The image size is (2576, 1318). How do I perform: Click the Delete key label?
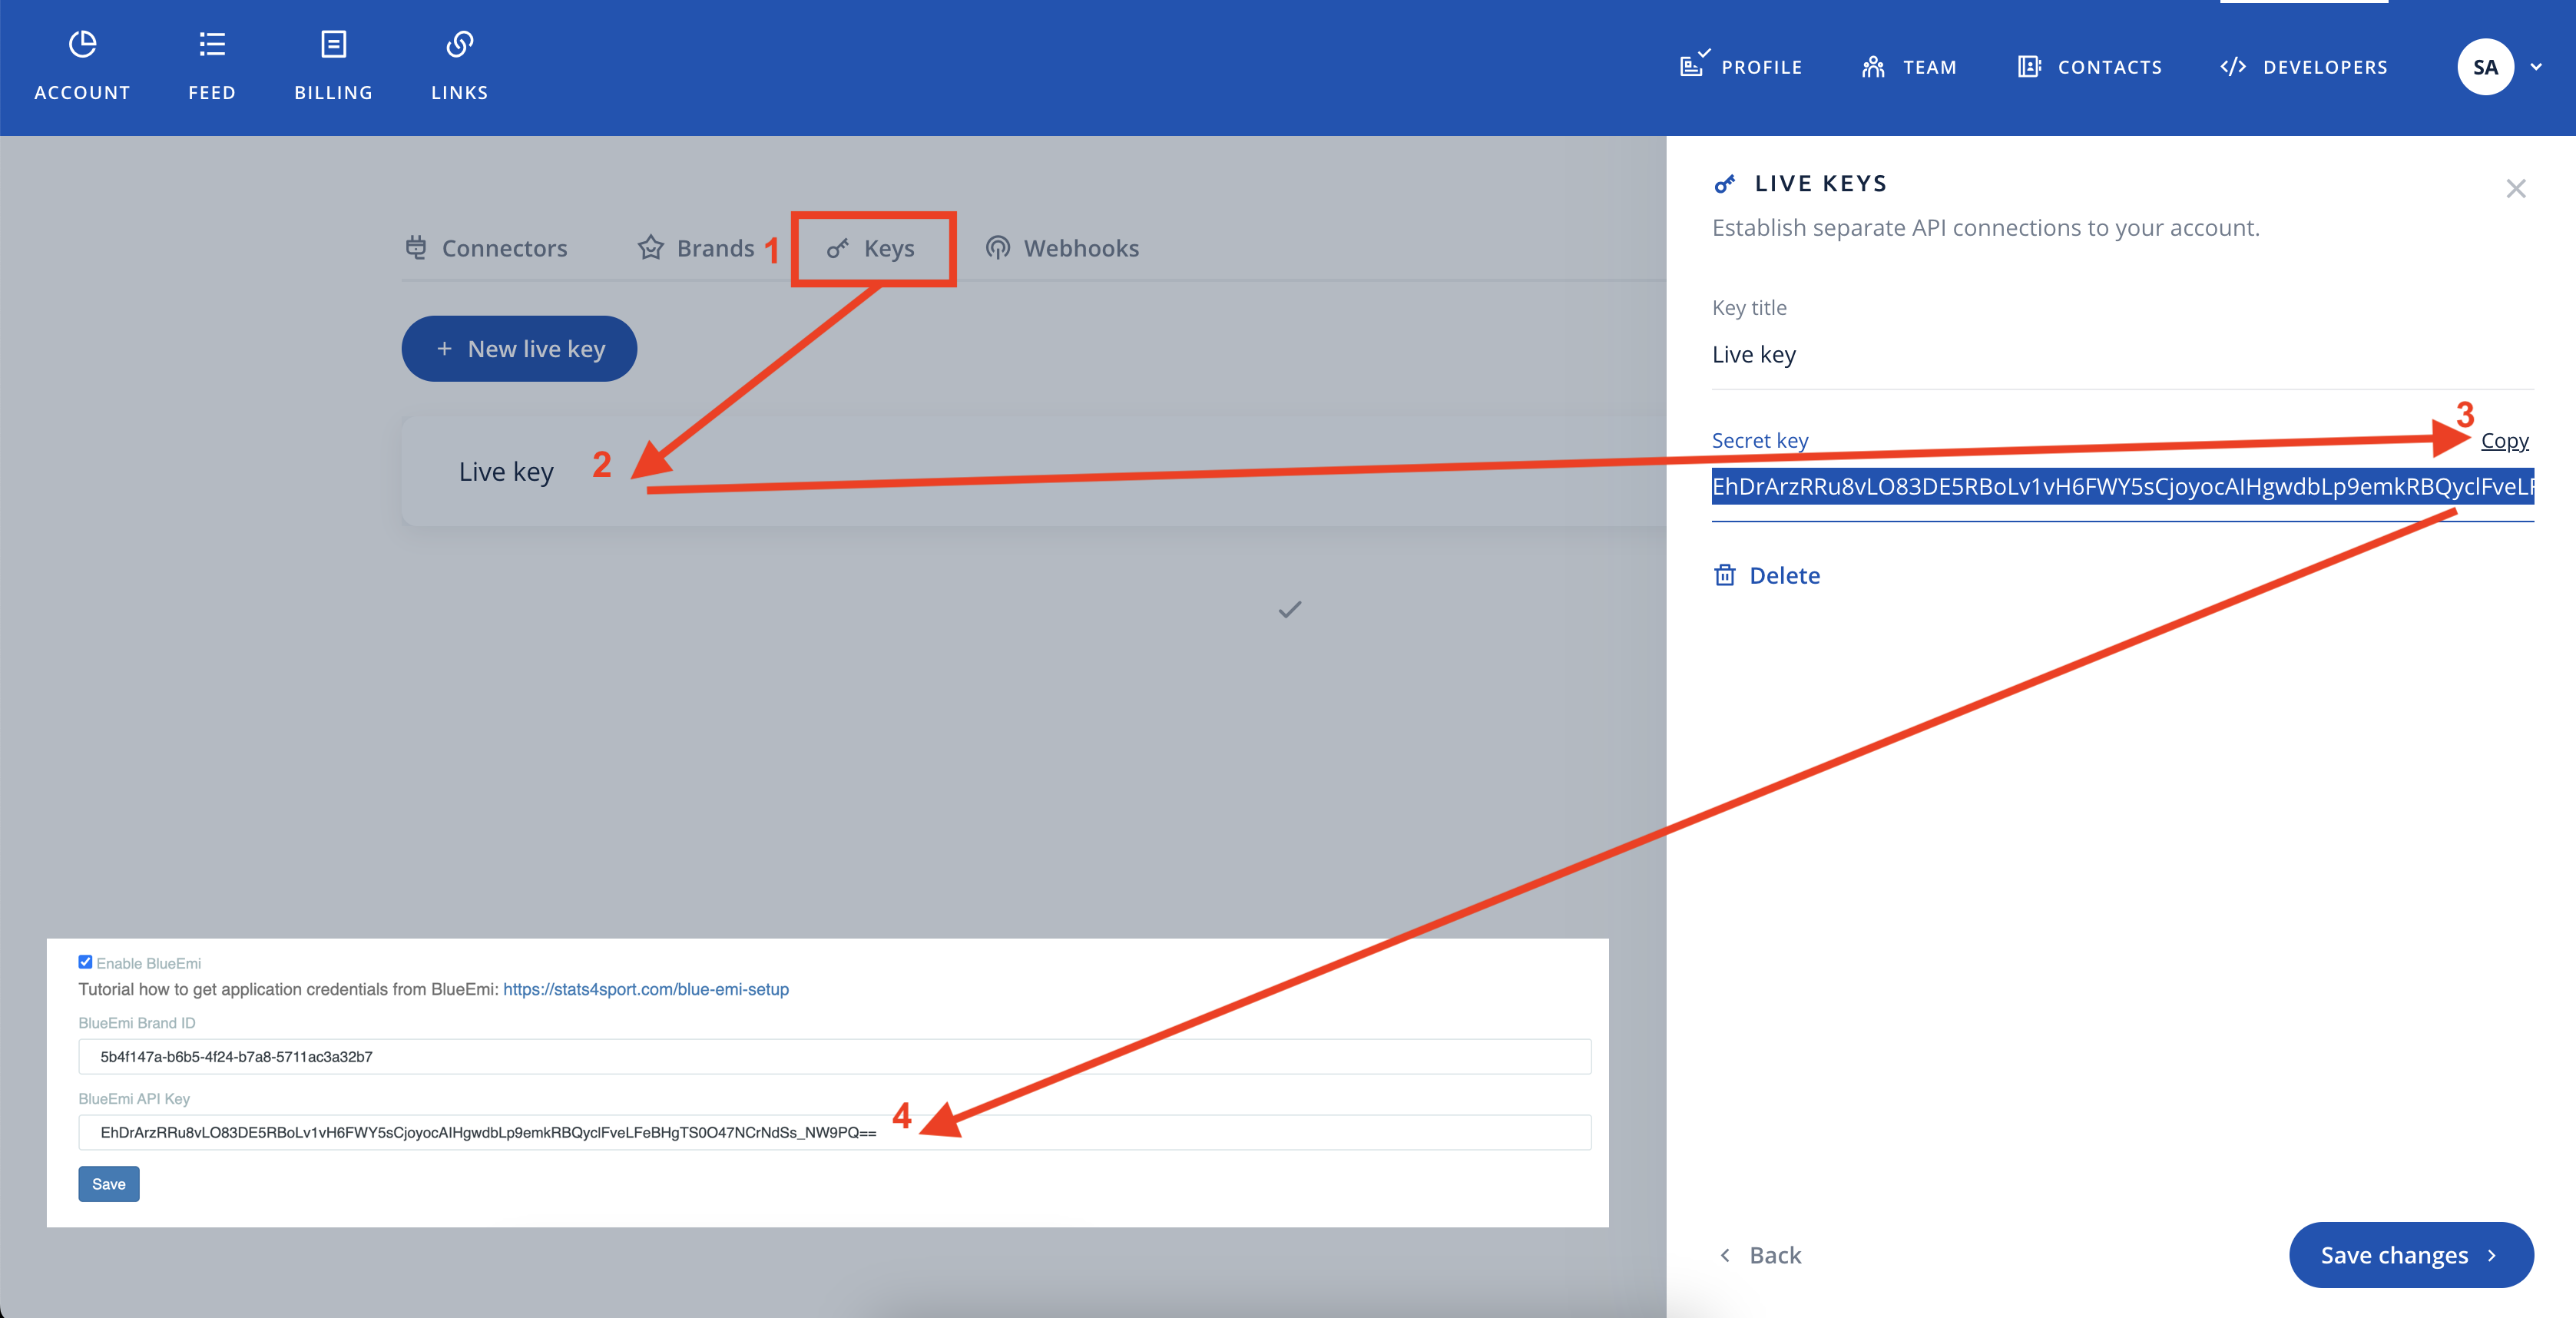(x=1784, y=576)
